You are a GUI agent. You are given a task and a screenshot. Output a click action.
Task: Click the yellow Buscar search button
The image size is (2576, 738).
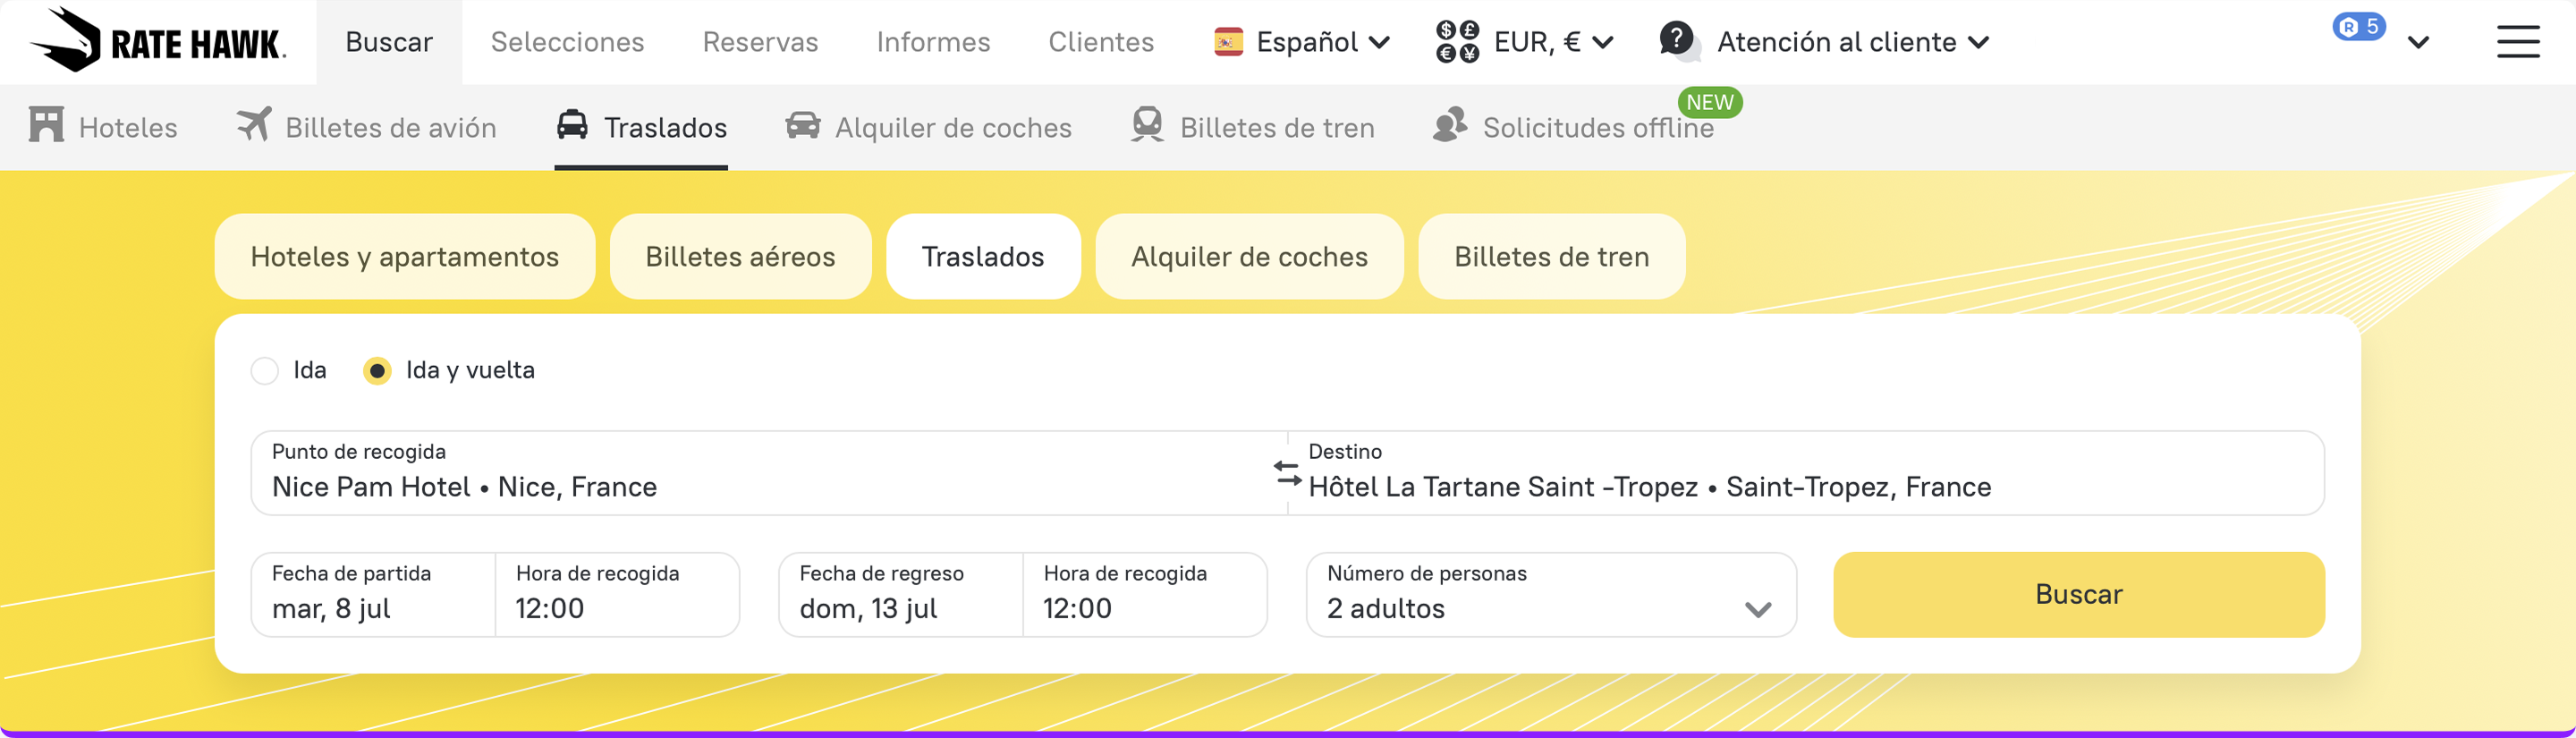point(2078,595)
